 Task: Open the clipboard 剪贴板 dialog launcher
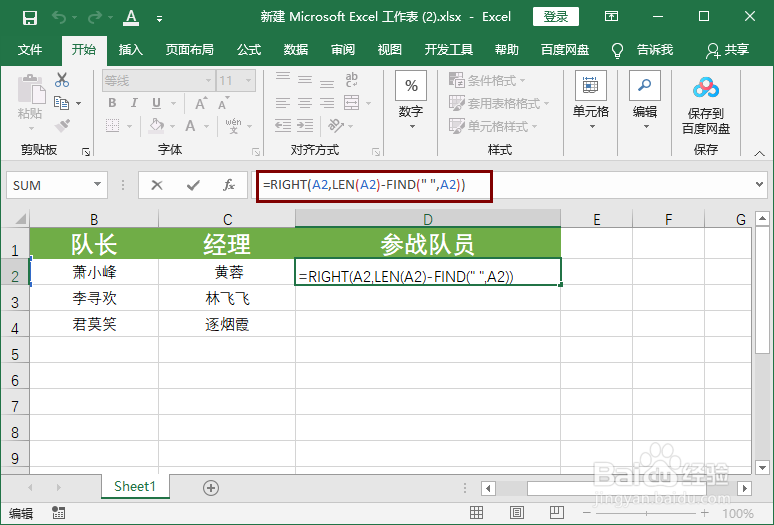[86, 152]
